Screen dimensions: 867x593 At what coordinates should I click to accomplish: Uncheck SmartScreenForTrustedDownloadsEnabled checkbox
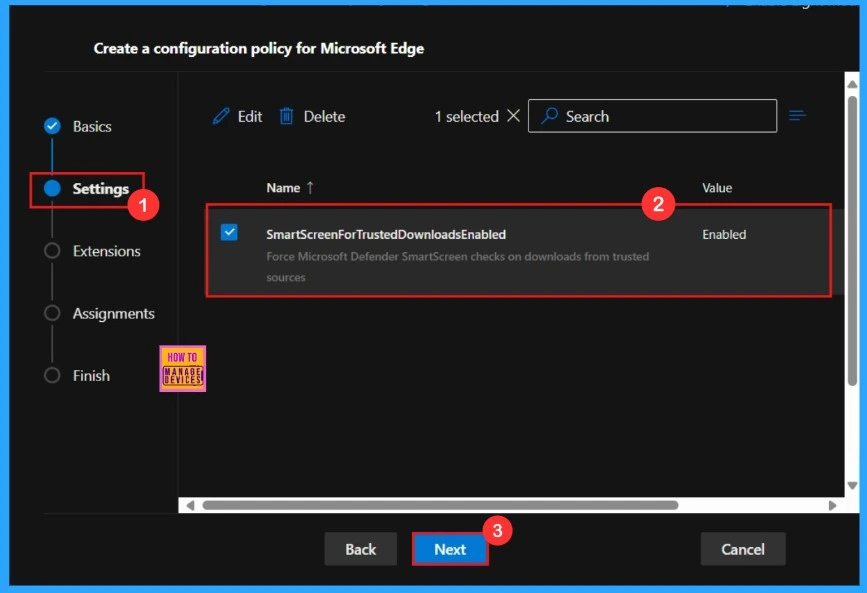229,232
